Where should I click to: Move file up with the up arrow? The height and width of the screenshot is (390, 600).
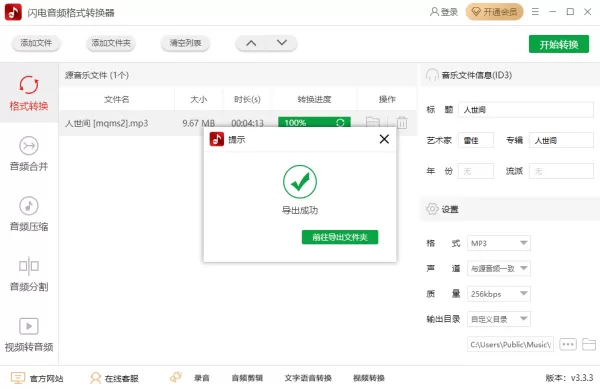pos(251,43)
